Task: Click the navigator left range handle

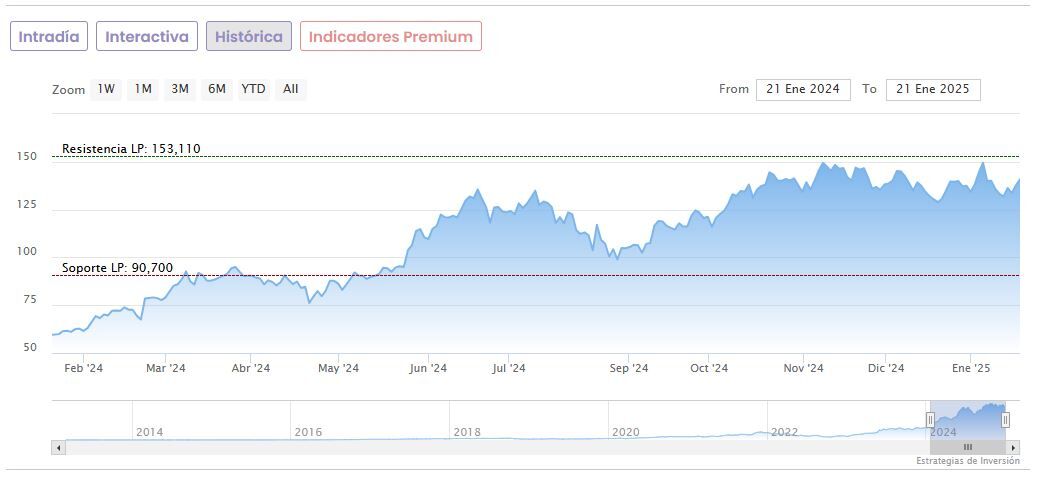Action: [x=930, y=420]
